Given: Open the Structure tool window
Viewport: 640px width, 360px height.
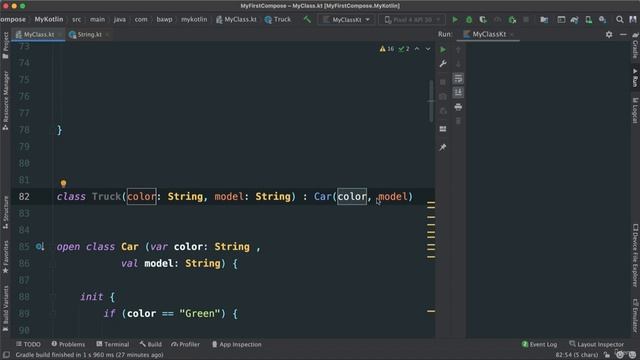Looking at the screenshot, I should pos(5,212).
